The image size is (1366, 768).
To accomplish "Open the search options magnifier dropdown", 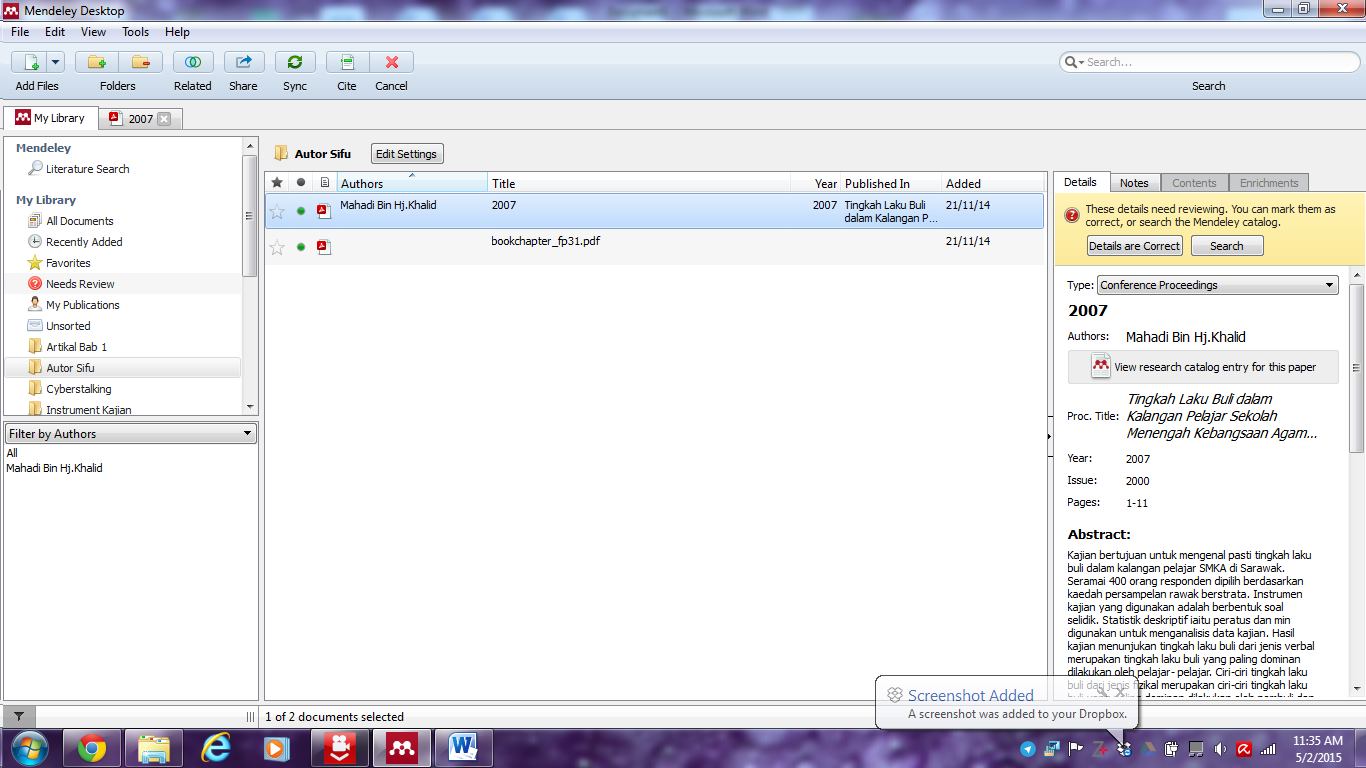I will point(1074,62).
